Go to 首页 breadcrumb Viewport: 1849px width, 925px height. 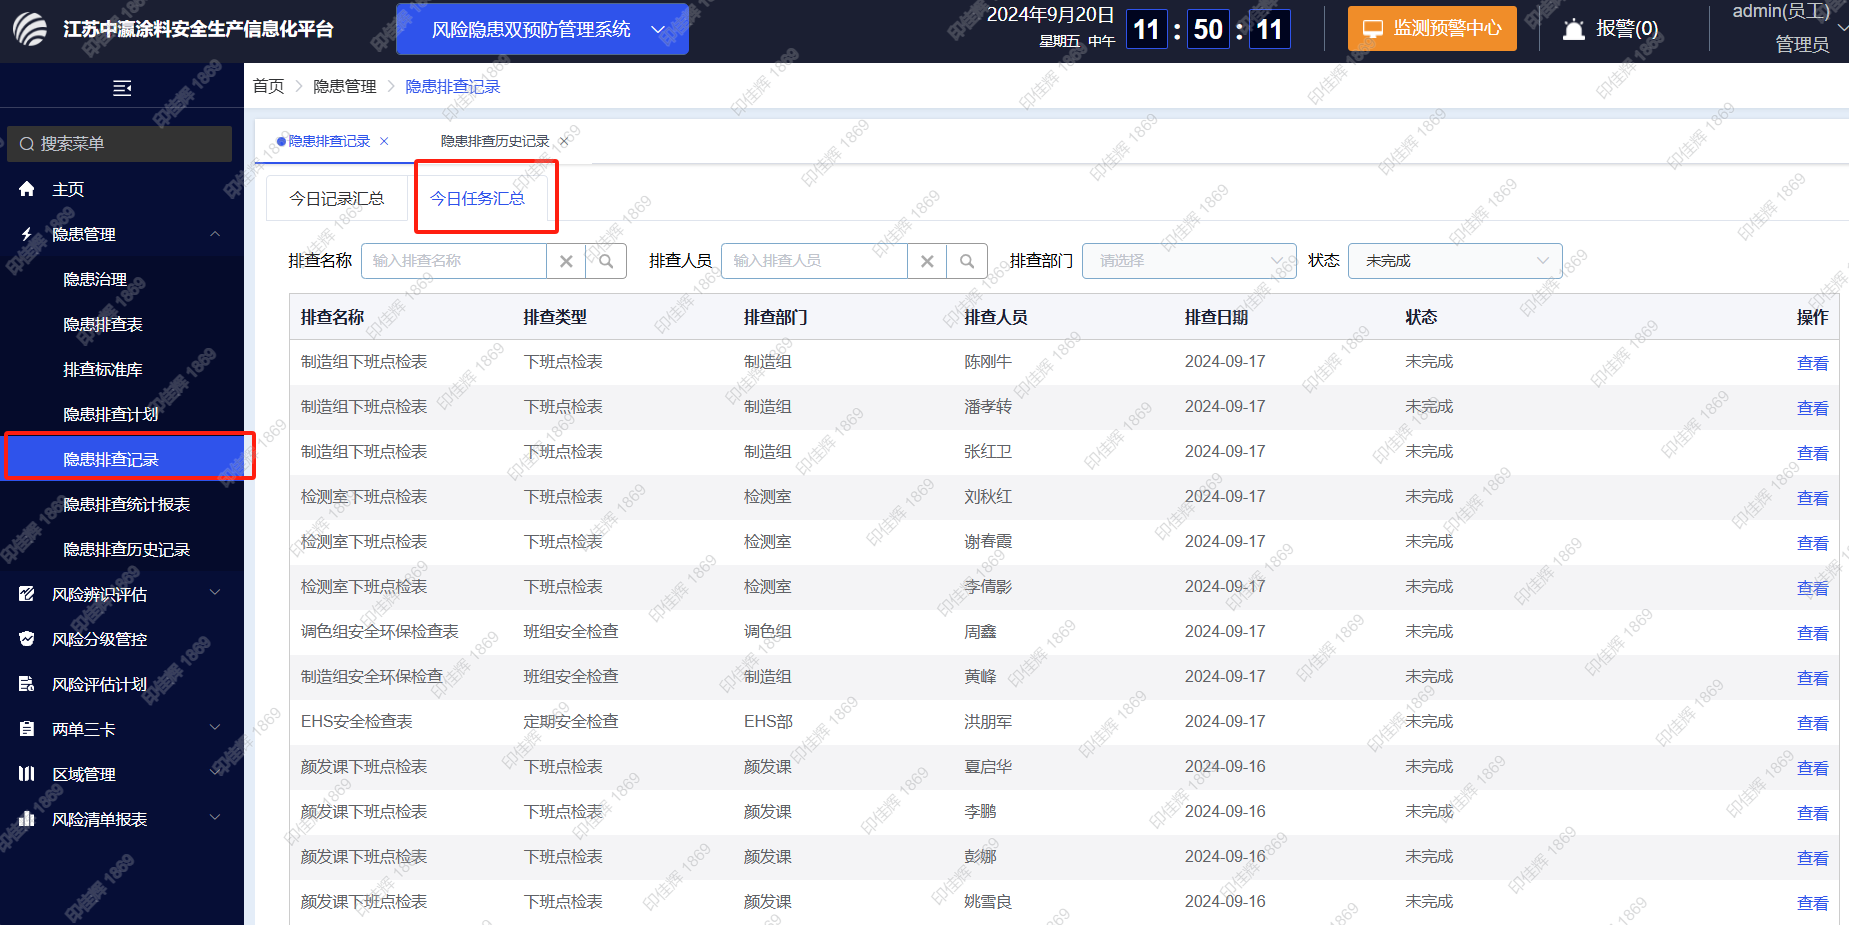268,86
